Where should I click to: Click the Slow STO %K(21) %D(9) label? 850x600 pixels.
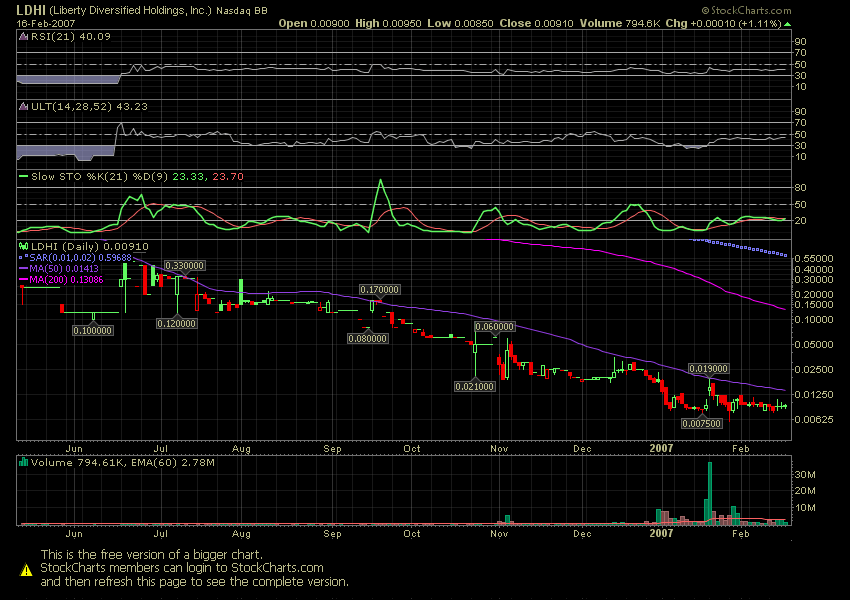coord(100,177)
